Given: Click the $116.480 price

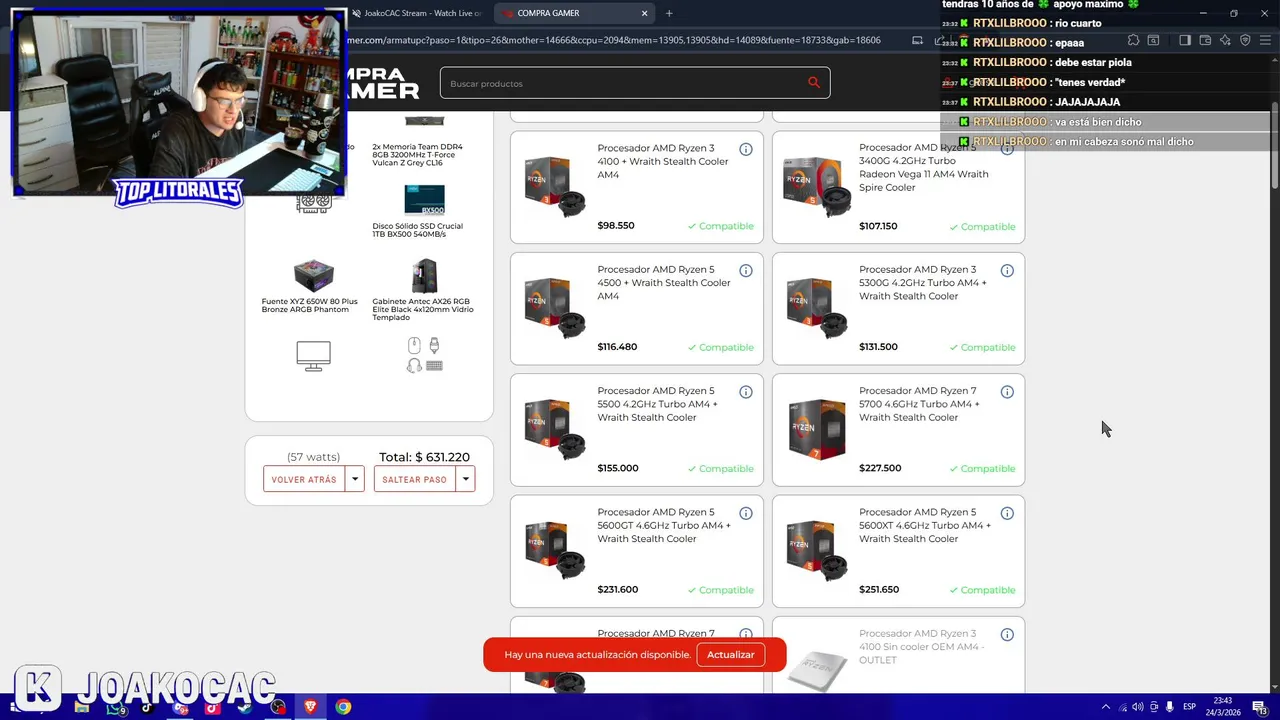Looking at the screenshot, I should point(617,347).
